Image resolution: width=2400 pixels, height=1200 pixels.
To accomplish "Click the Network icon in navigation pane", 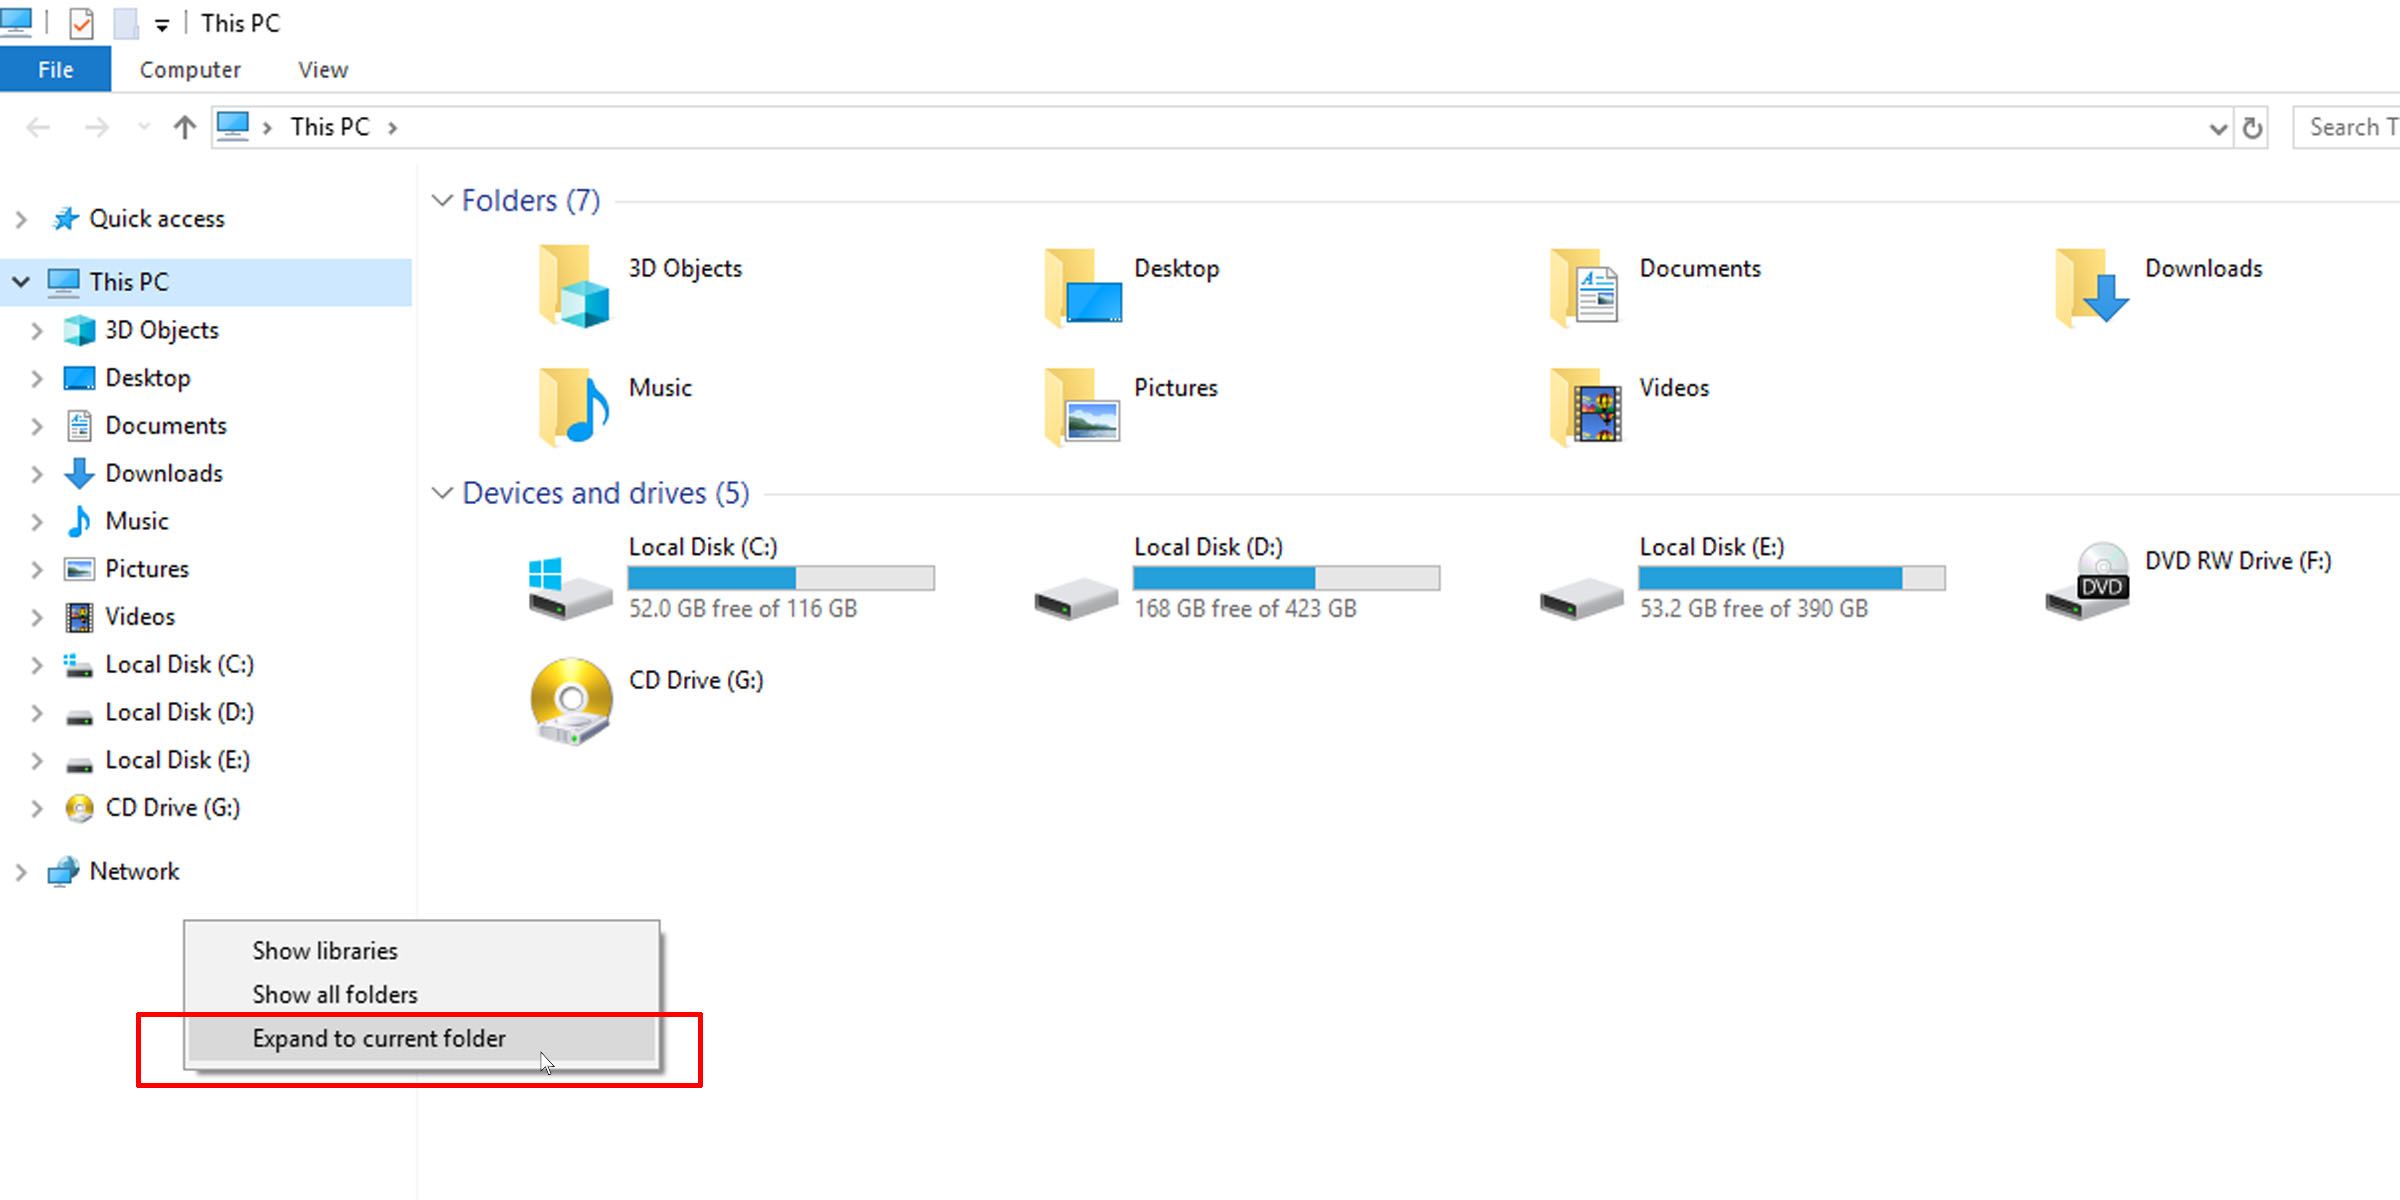I will (63, 872).
